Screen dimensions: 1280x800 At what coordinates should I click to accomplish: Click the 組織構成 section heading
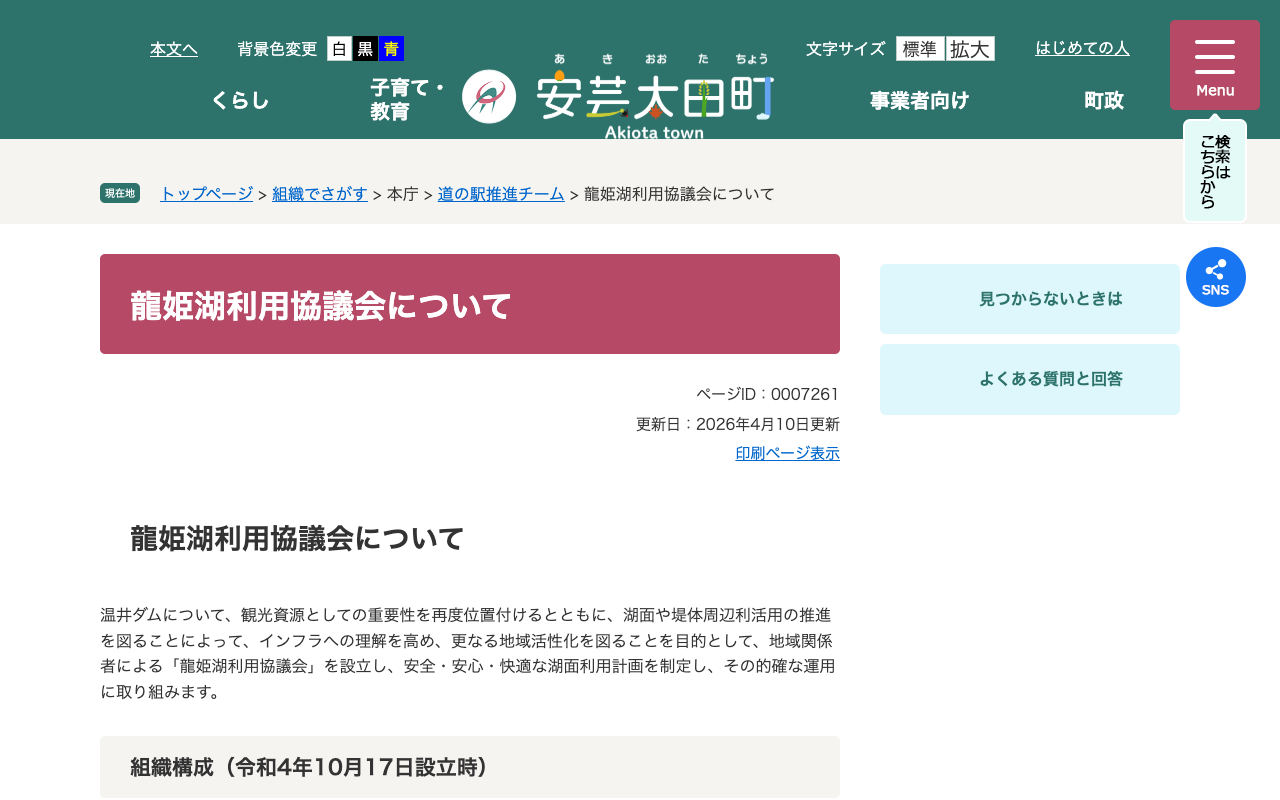[470, 767]
